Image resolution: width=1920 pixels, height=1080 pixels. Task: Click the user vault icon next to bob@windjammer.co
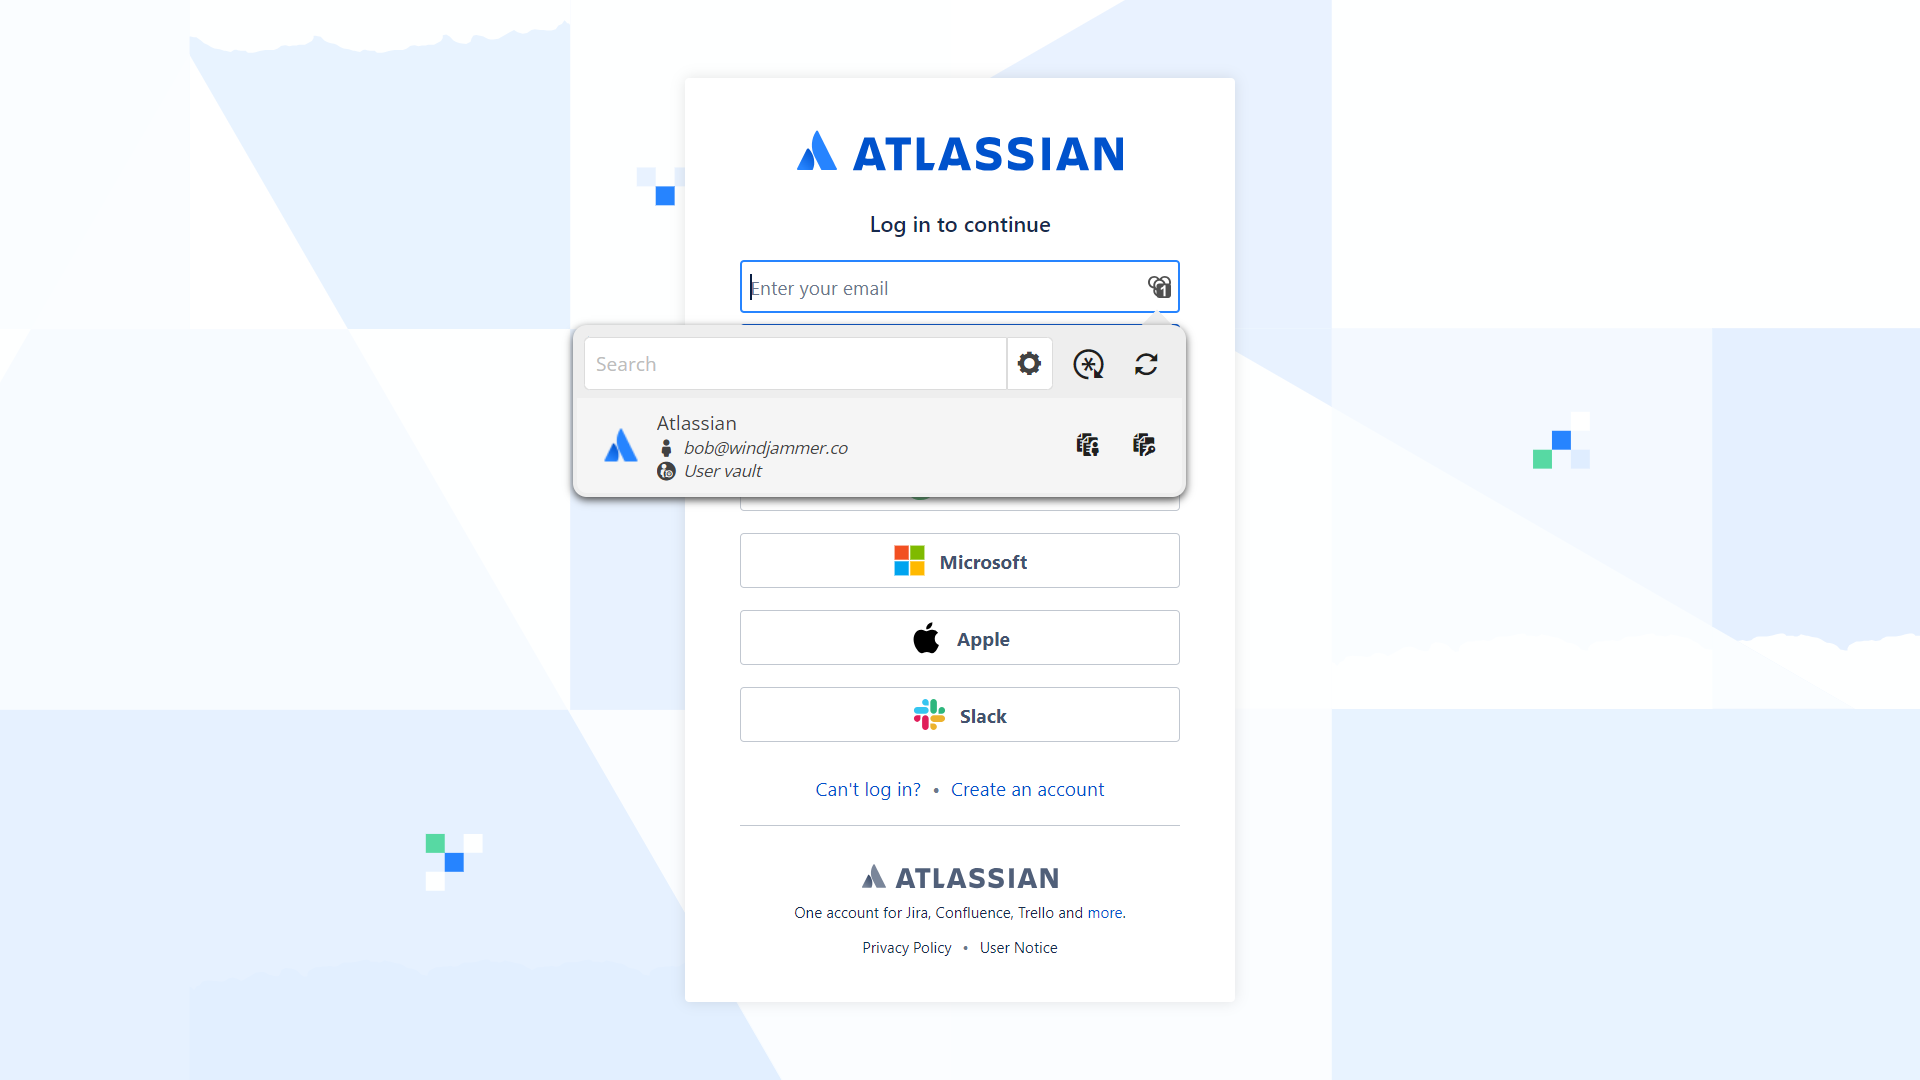point(667,471)
